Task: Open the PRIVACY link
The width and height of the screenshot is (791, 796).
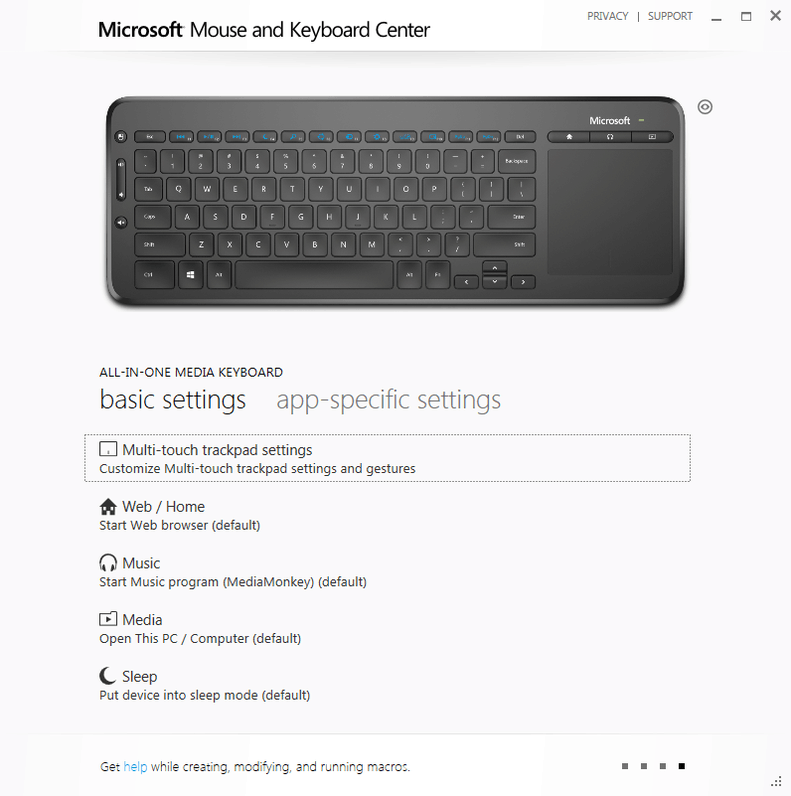Action: point(608,16)
